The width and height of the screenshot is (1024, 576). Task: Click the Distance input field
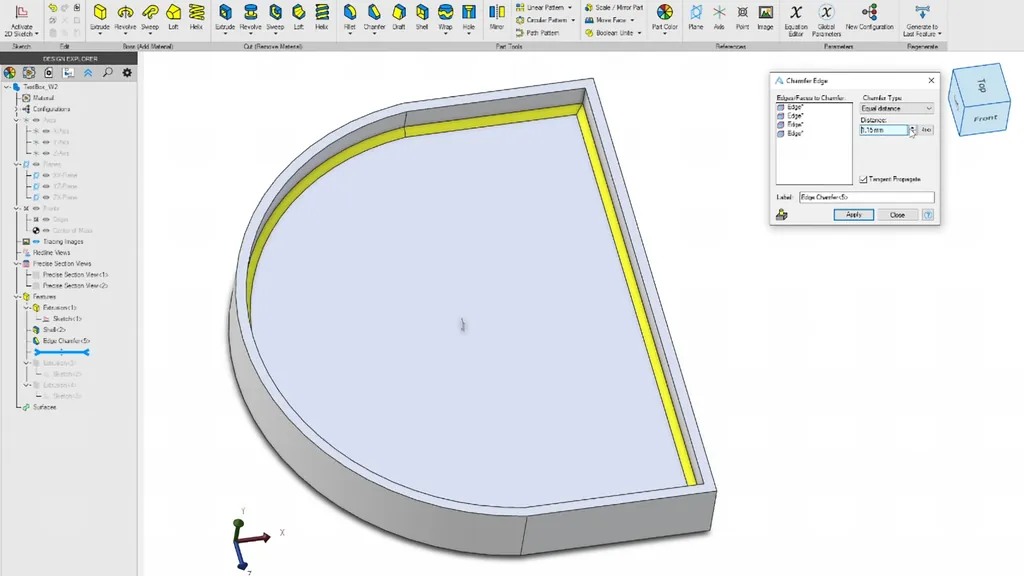click(884, 130)
